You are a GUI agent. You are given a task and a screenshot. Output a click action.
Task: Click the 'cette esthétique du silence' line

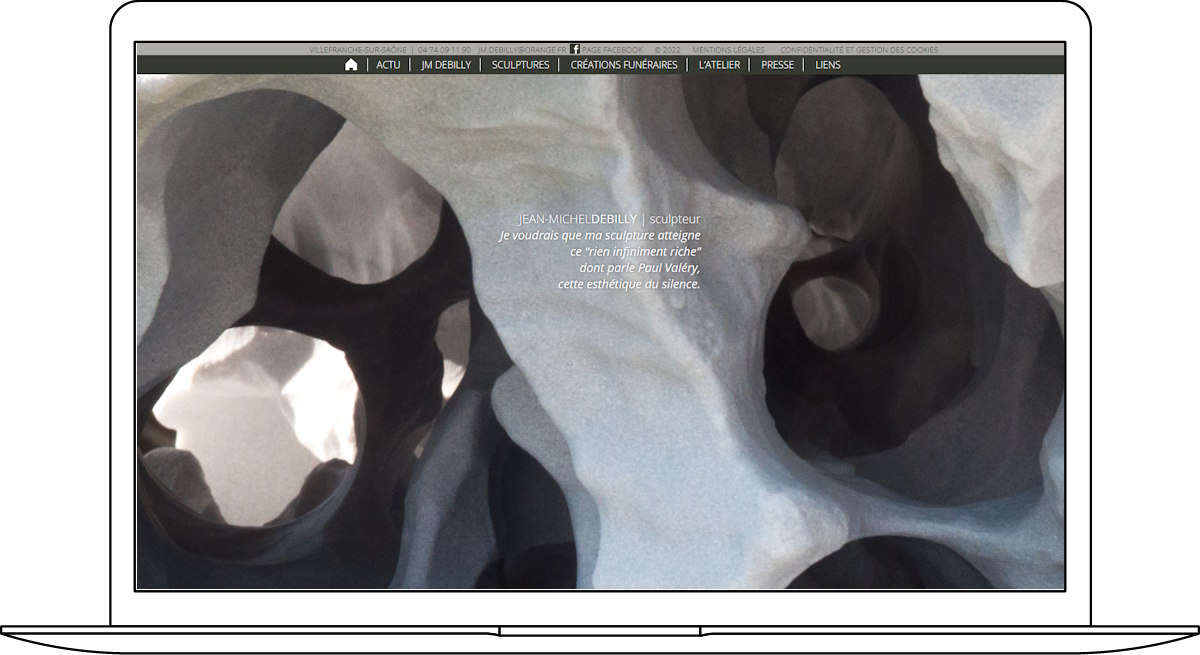[629, 284]
